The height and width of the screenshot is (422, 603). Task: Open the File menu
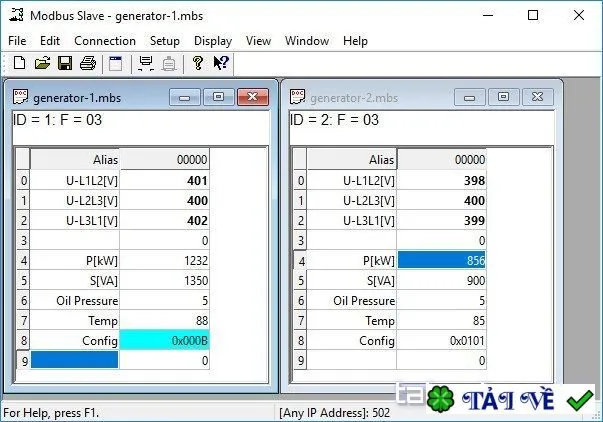click(17, 41)
